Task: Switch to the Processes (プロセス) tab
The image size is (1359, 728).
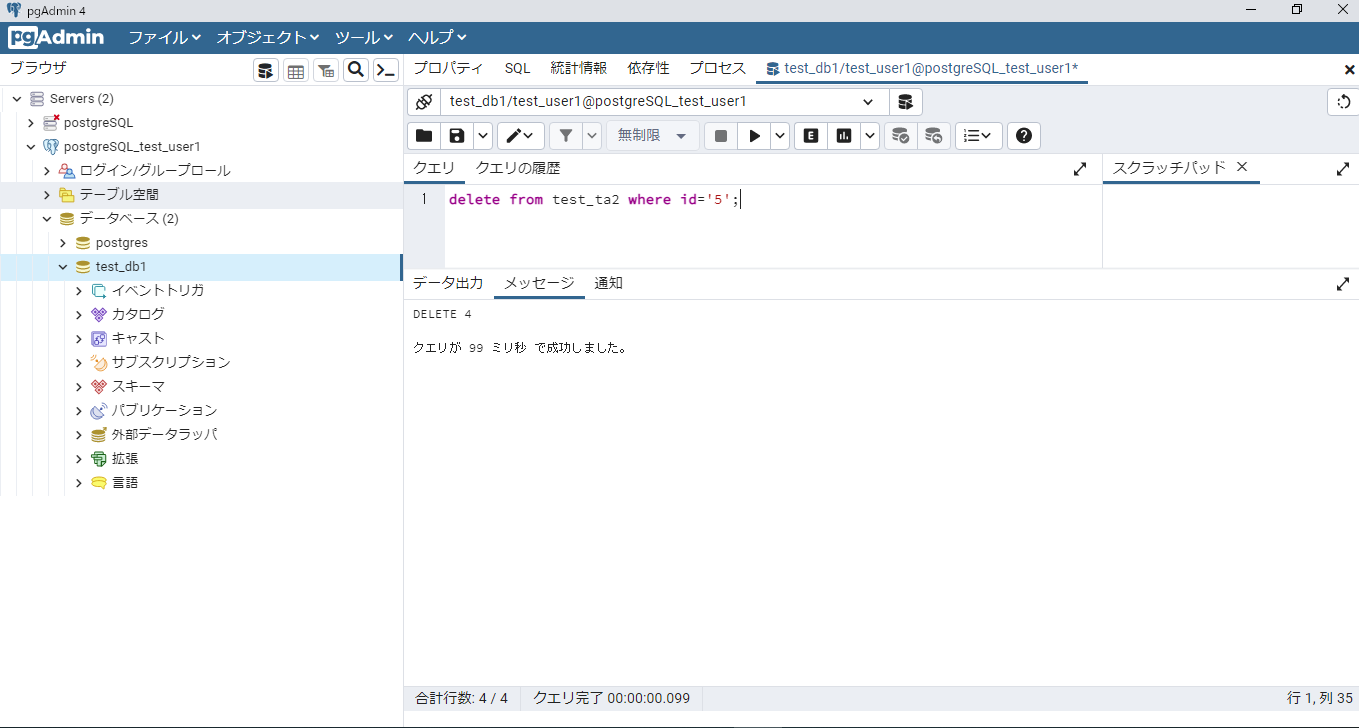Action: pos(717,68)
